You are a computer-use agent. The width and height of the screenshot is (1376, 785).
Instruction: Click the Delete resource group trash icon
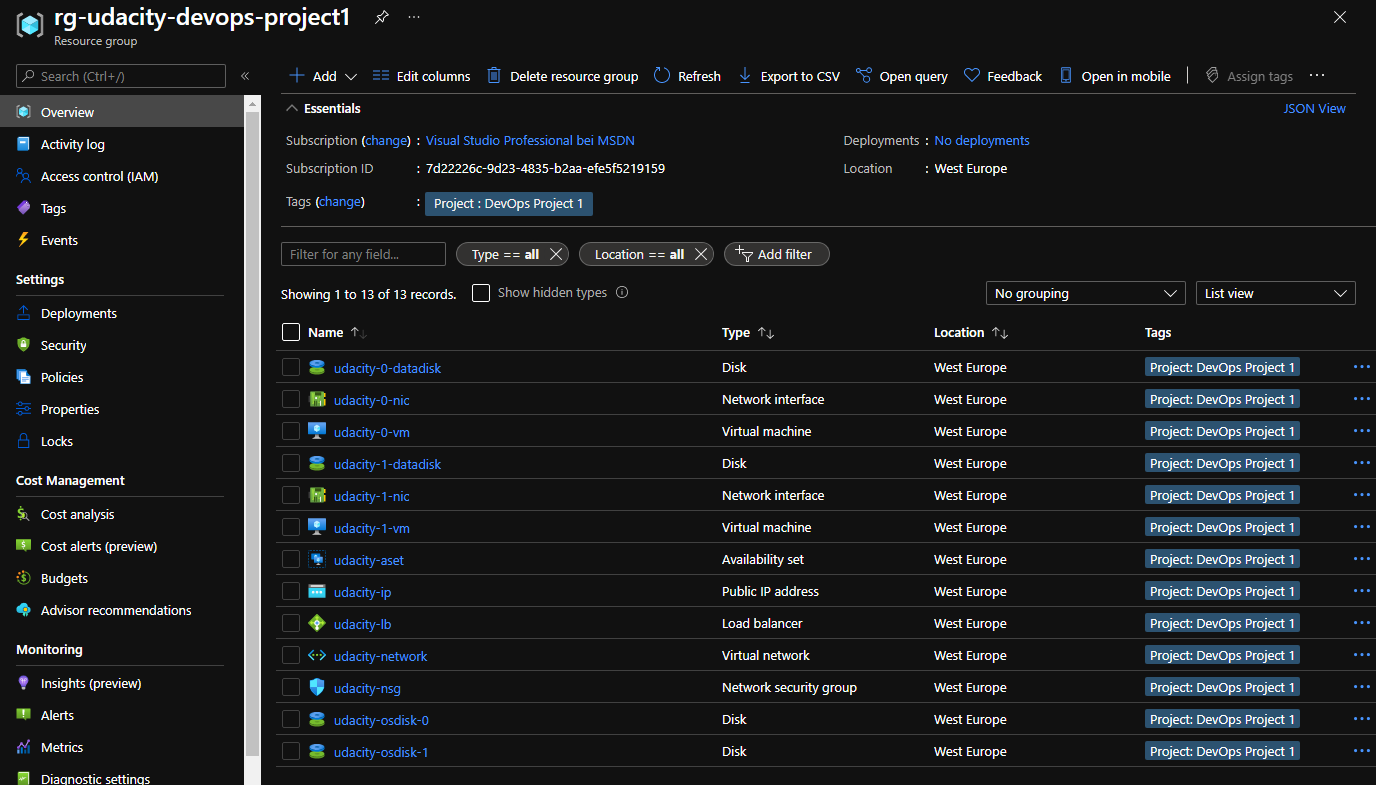point(494,76)
